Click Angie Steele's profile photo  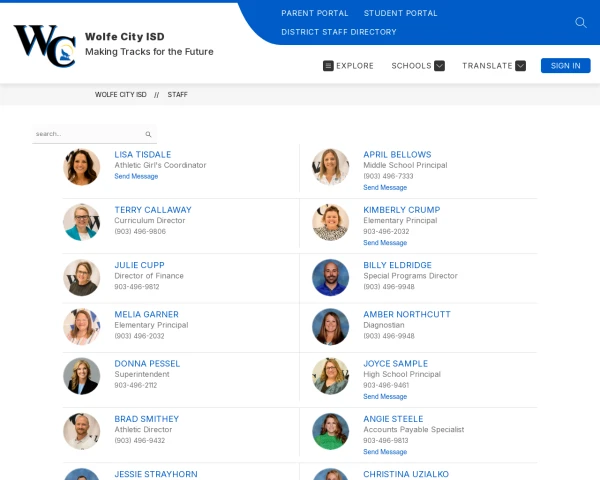pyautogui.click(x=331, y=431)
